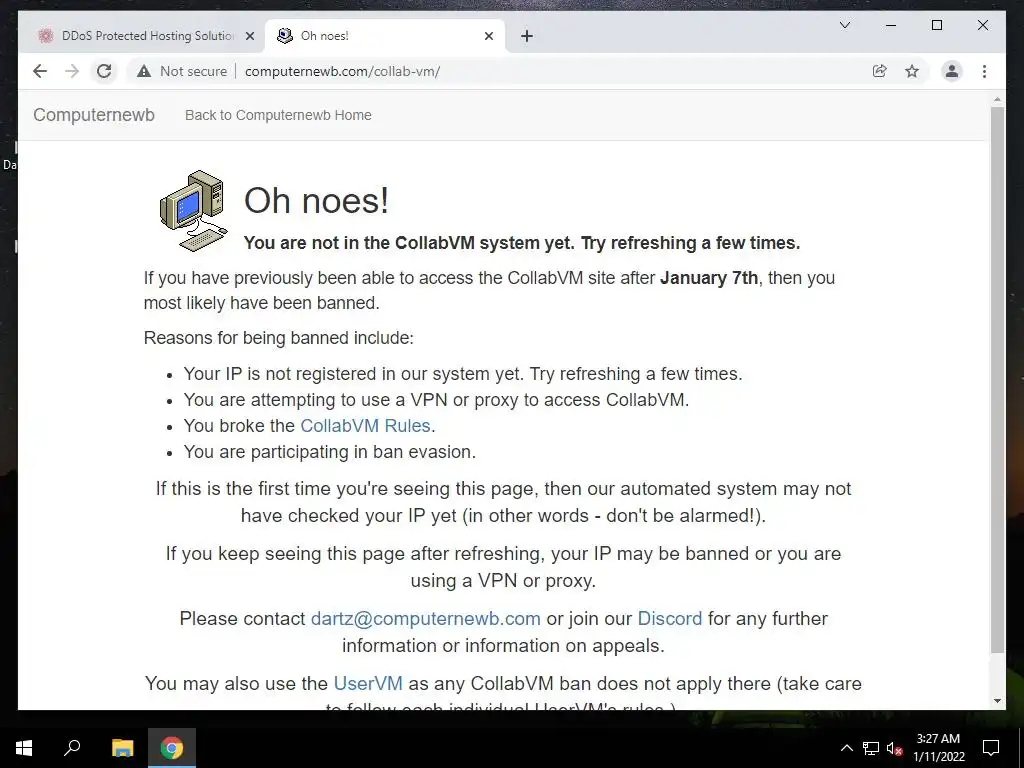The height and width of the screenshot is (768, 1024).
Task: Follow the Discord link
Action: point(669,618)
